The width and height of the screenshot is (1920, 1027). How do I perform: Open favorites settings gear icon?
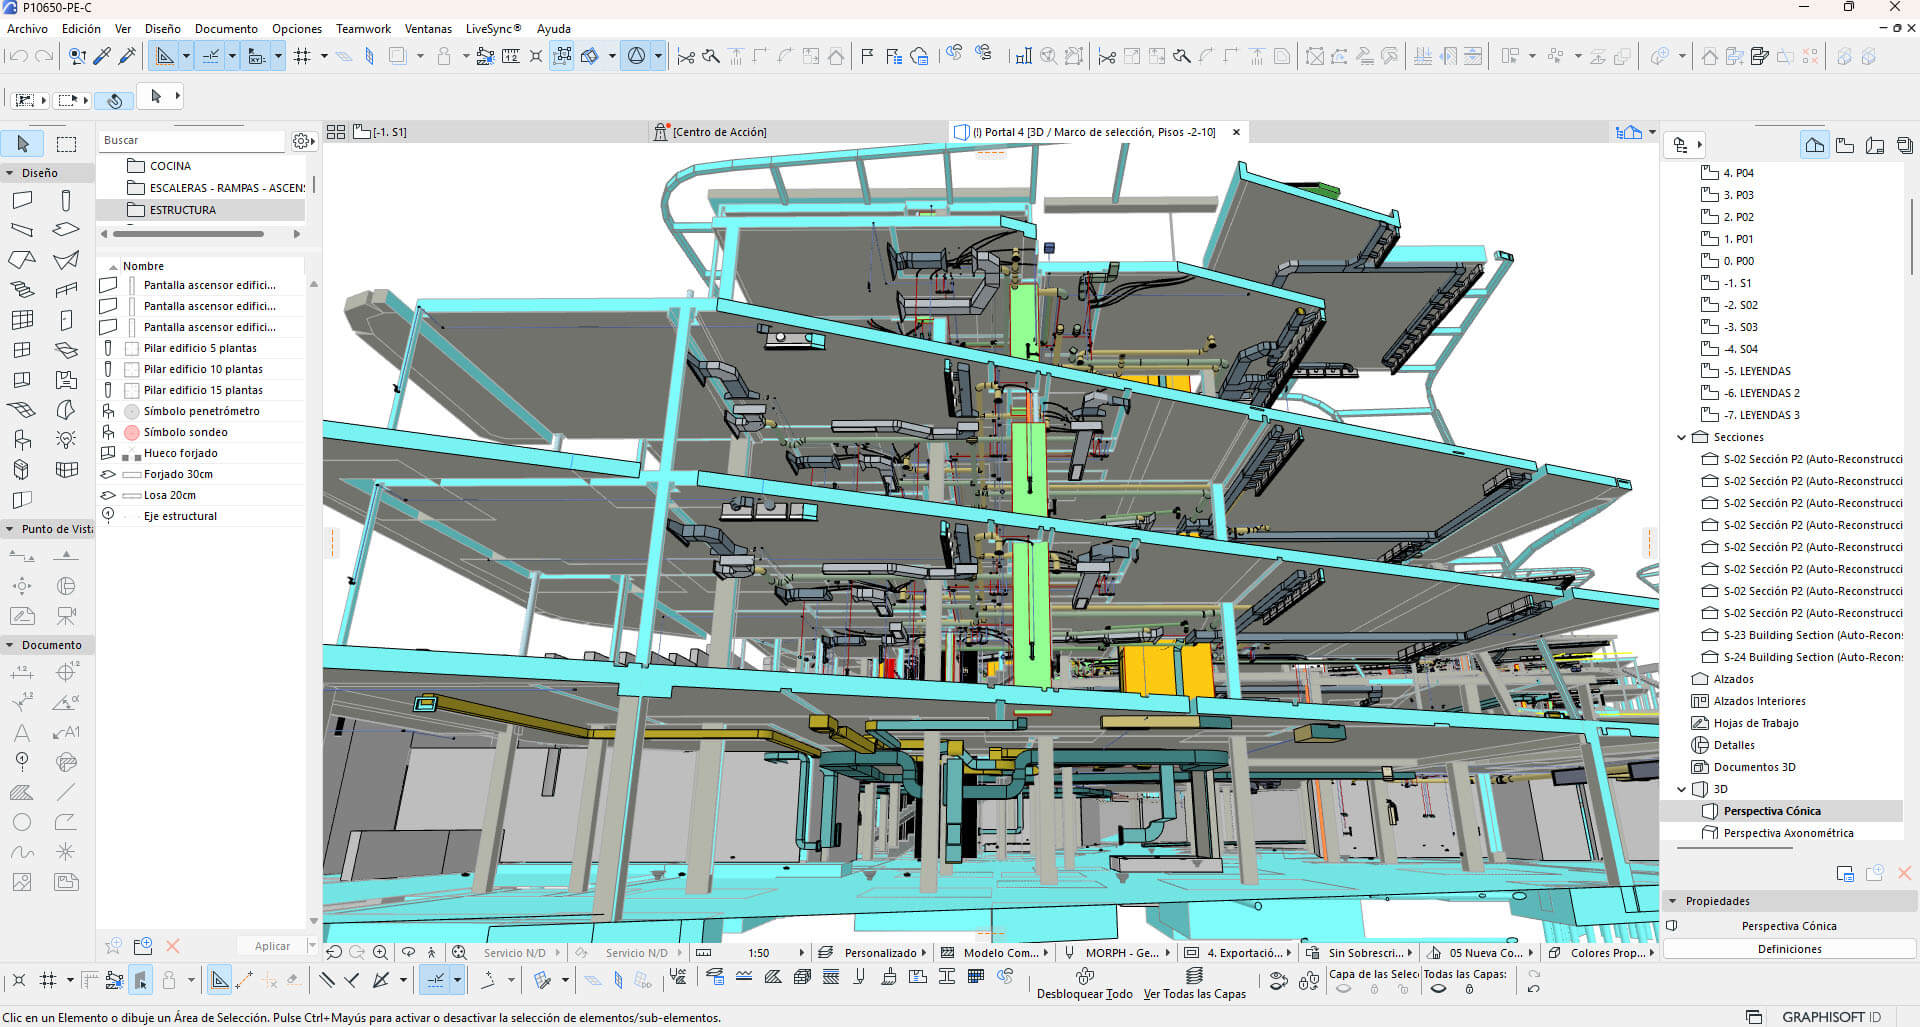pos(300,141)
